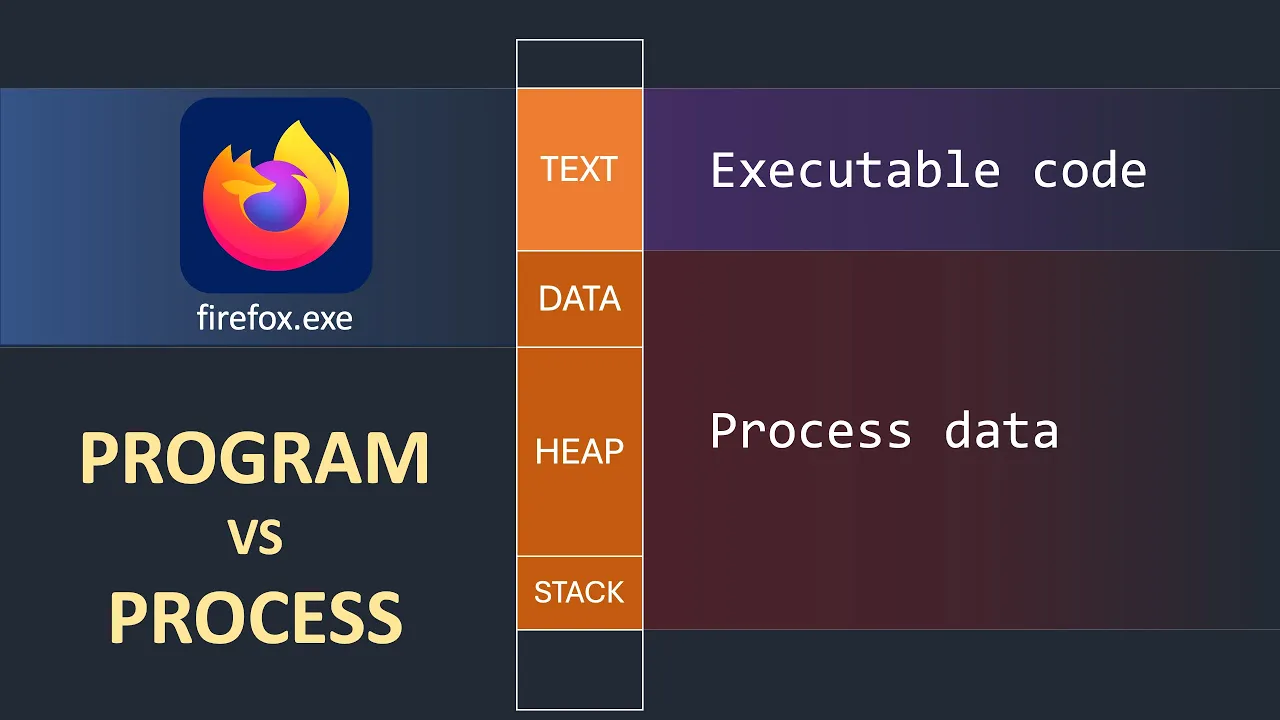This screenshot has width=1280, height=720.
Task: Click the Firefox logo icon
Action: tap(276, 194)
